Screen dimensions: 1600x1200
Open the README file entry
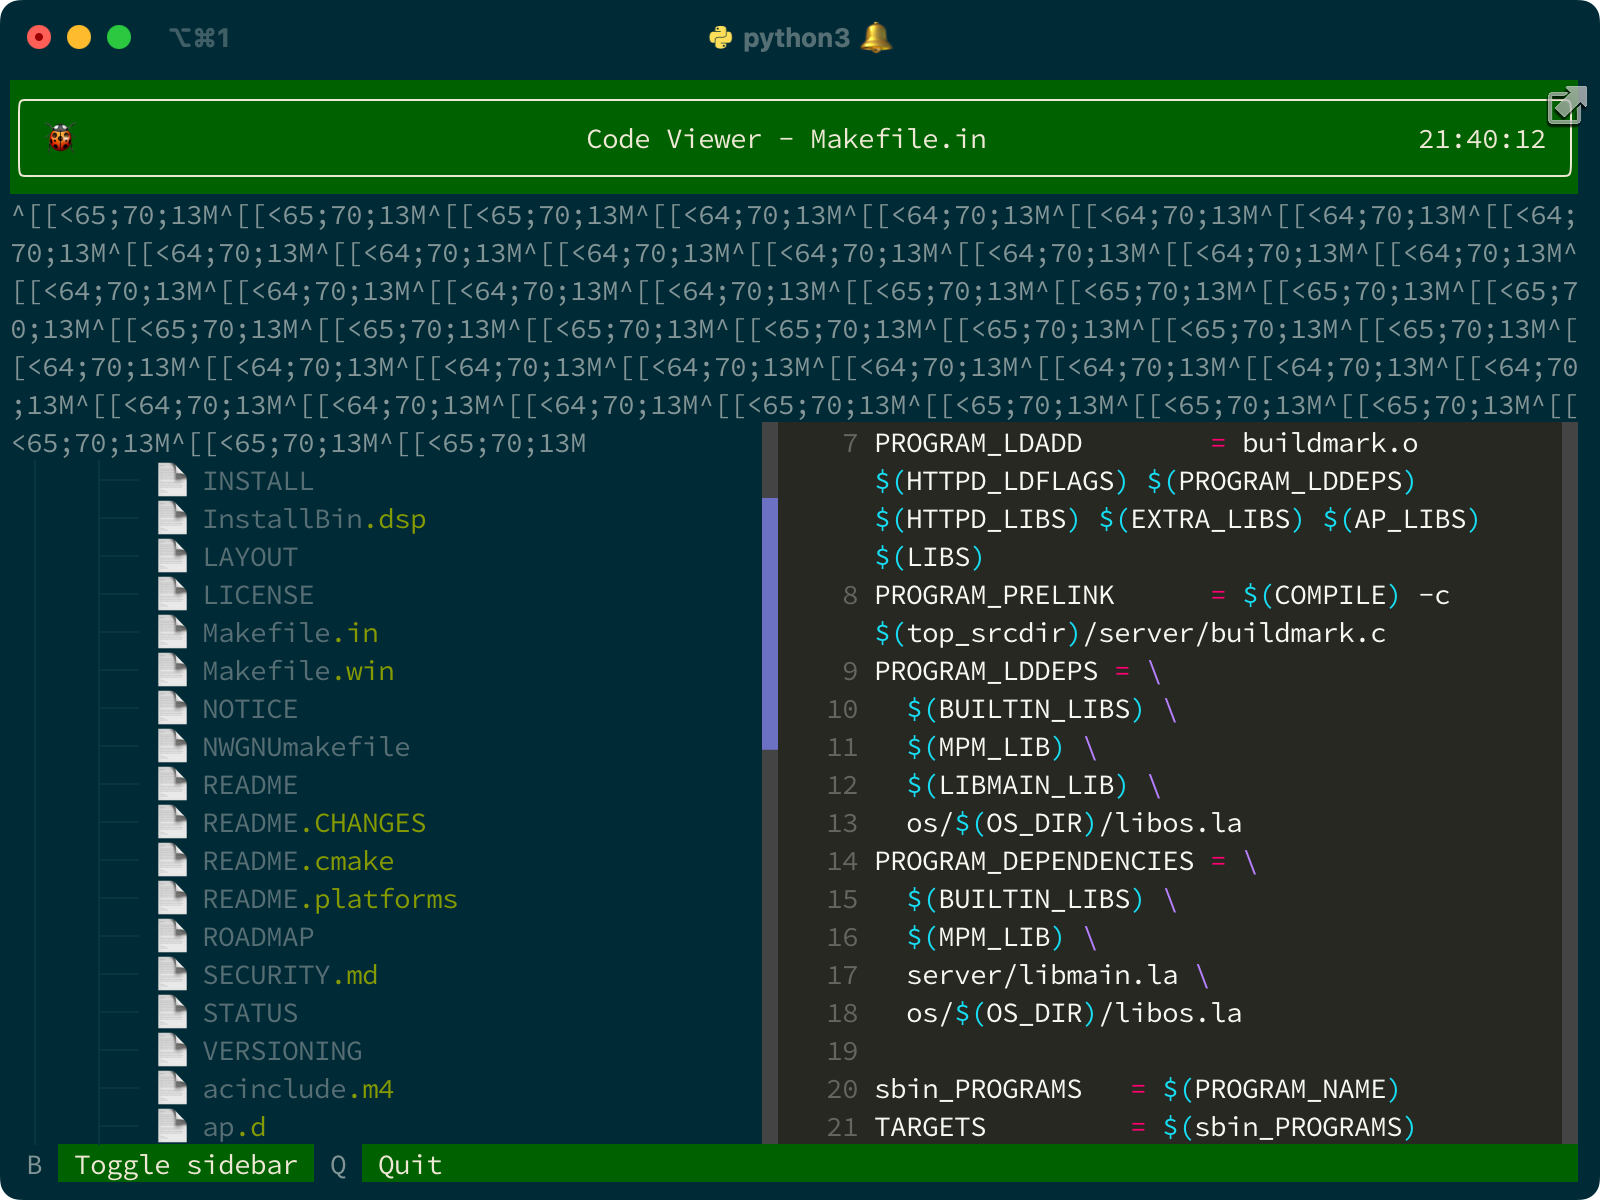click(250, 785)
